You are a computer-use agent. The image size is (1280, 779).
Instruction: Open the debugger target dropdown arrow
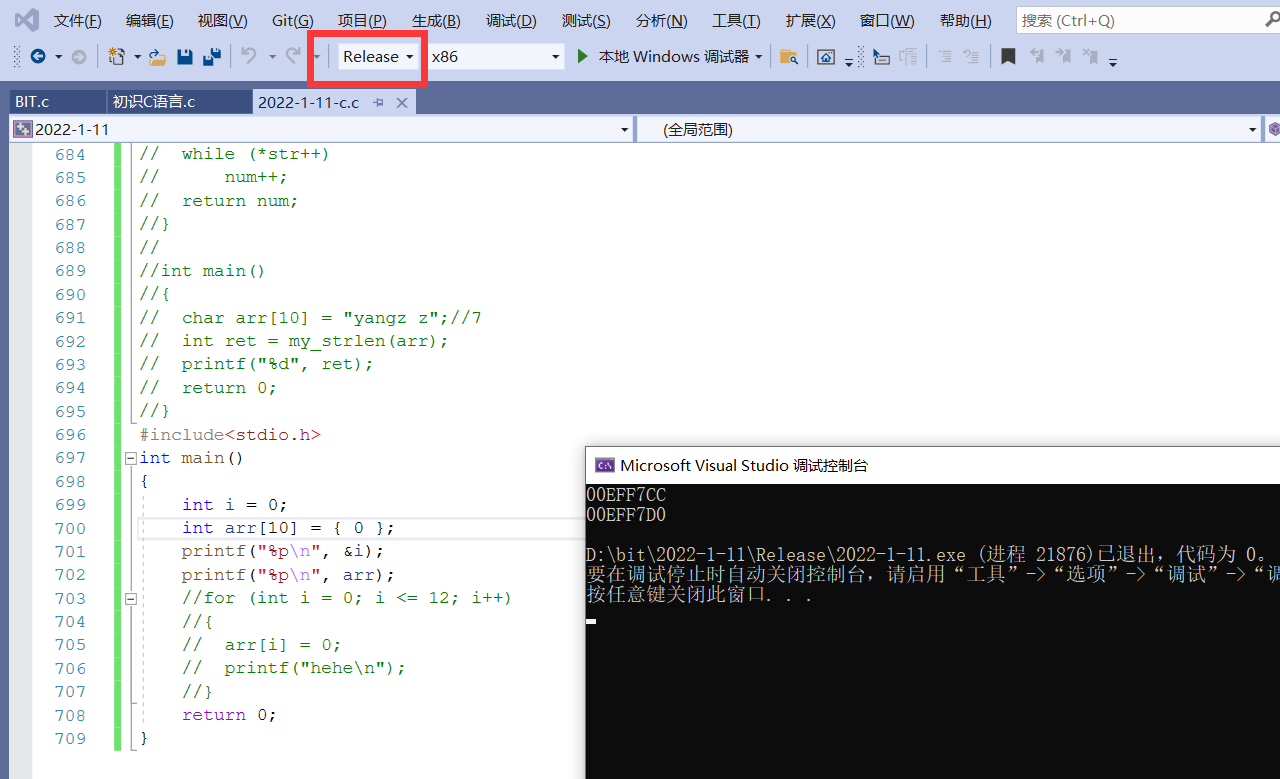(759, 57)
